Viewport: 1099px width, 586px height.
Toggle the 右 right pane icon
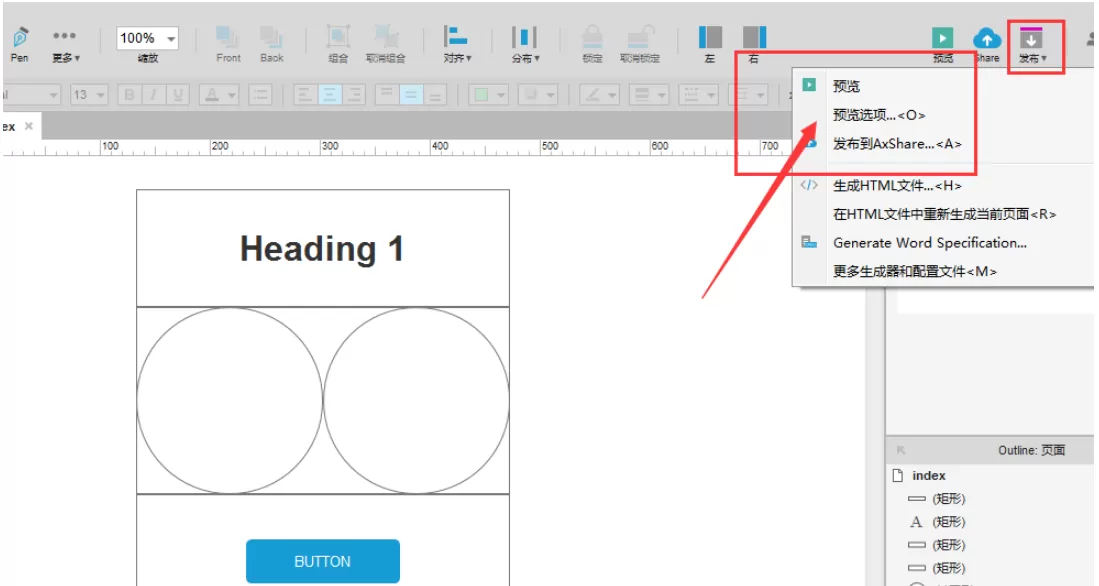(754, 36)
